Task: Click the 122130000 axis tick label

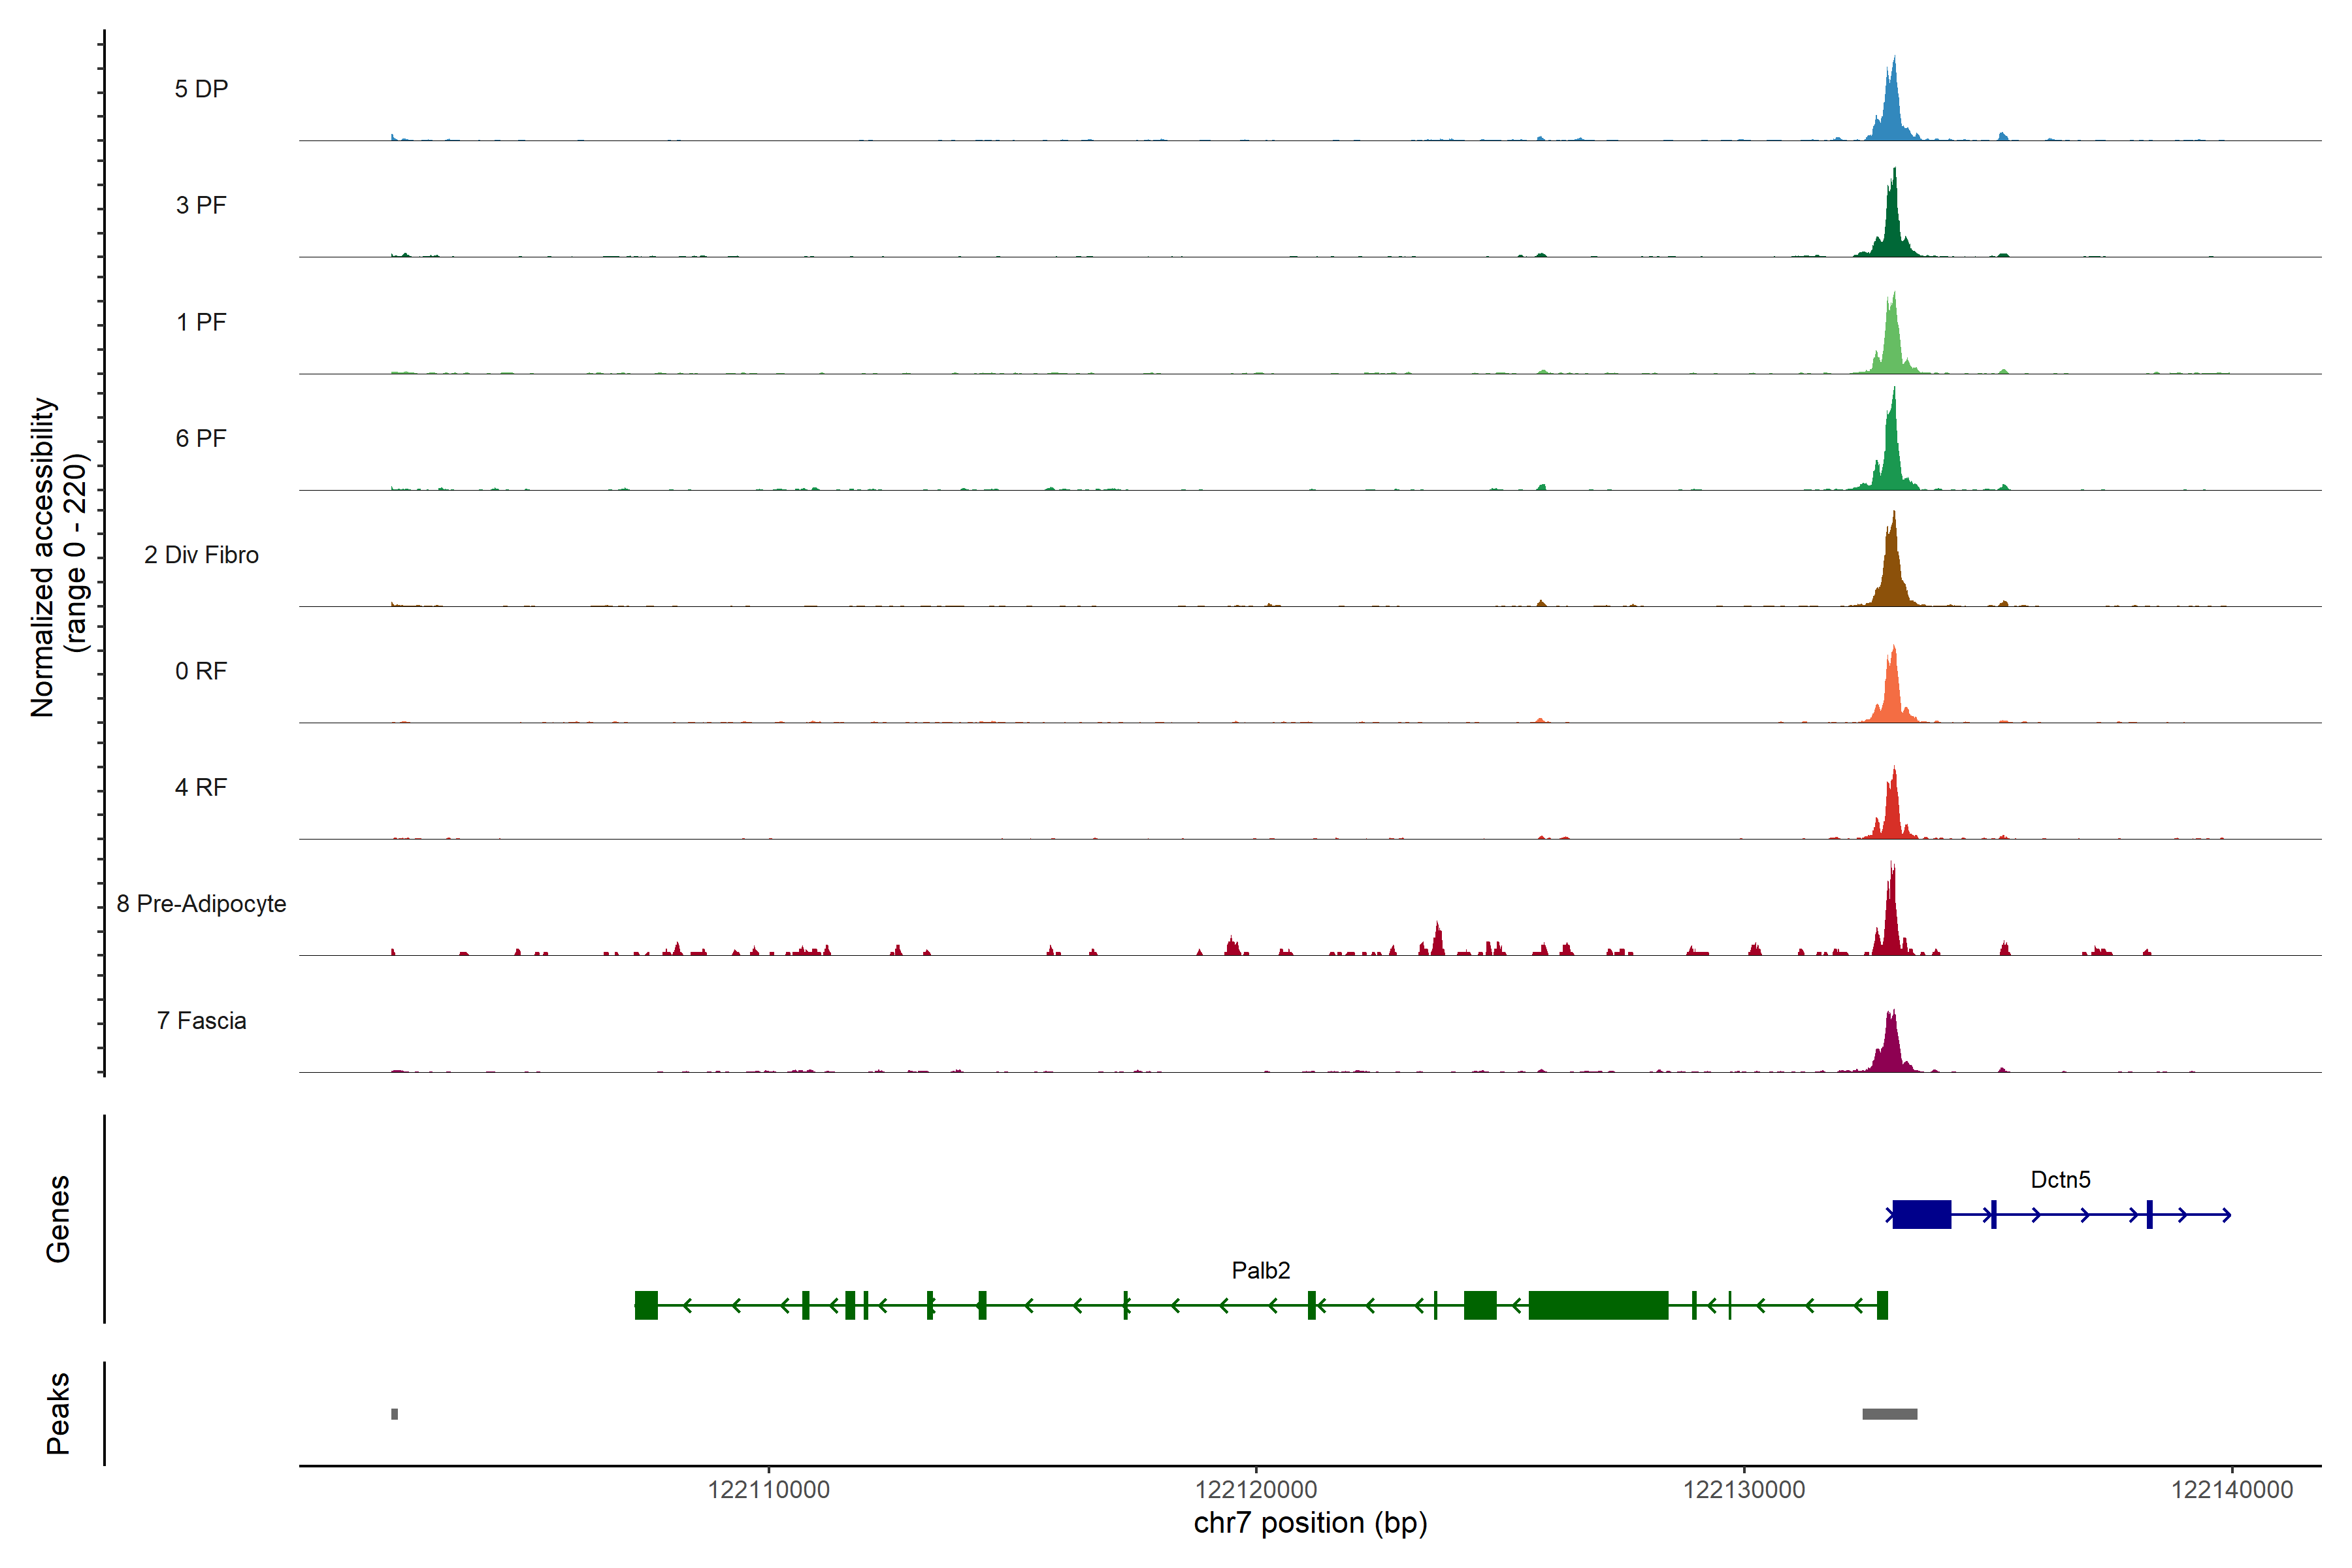Action: [1744, 1490]
